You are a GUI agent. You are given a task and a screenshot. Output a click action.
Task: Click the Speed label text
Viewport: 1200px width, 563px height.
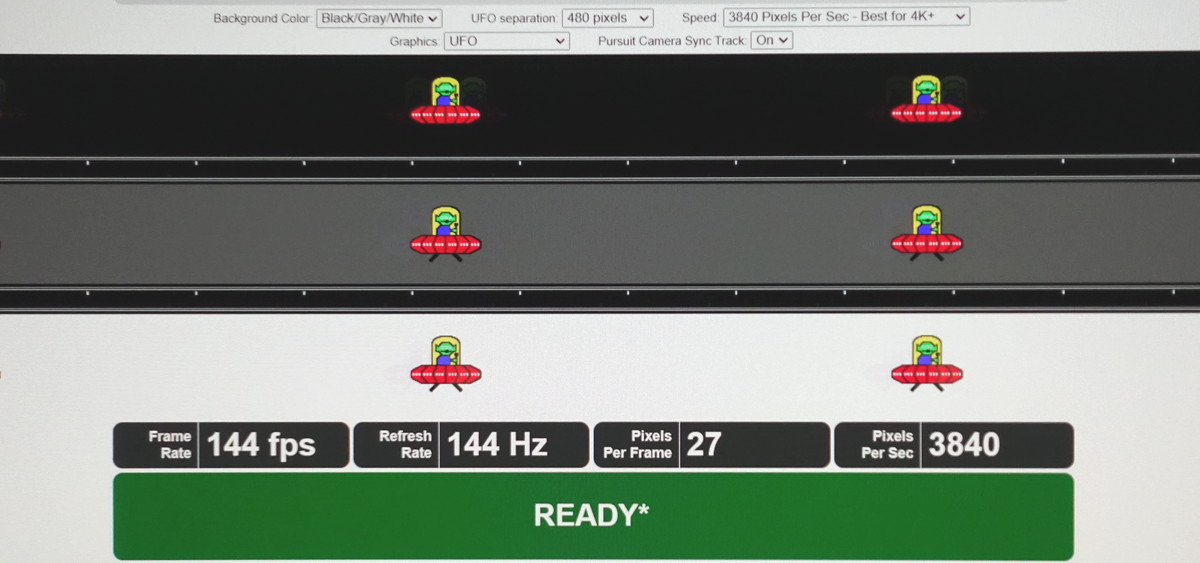pyautogui.click(x=700, y=18)
